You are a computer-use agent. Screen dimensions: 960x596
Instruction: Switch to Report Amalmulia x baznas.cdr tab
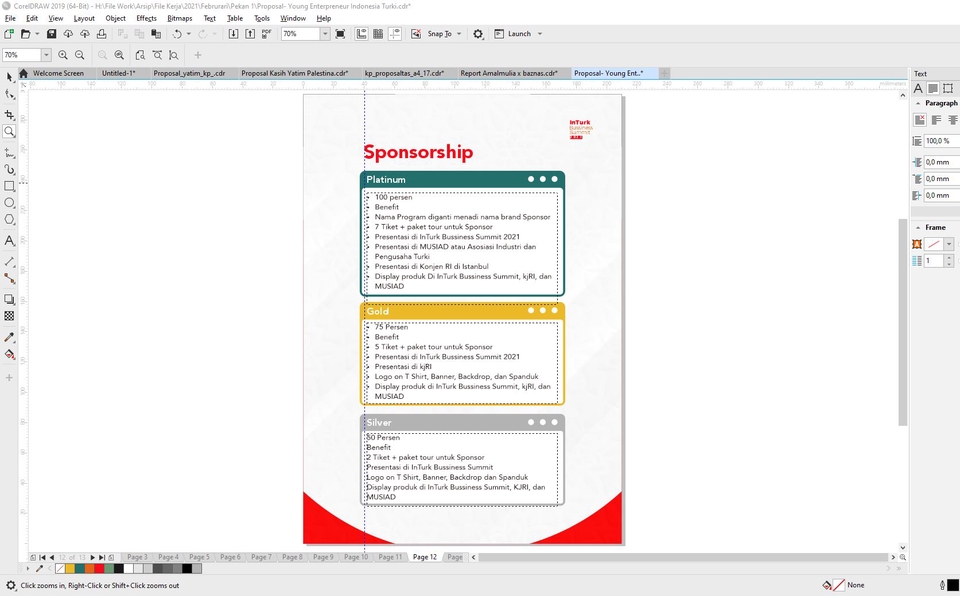[x=509, y=73]
